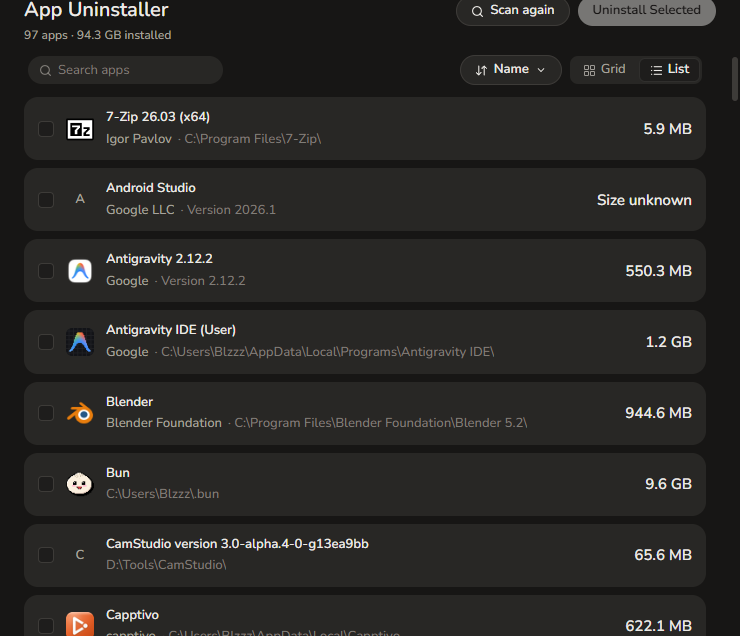Image resolution: width=740 pixels, height=636 pixels.
Task: Switch to Grid view
Action: (x=605, y=69)
